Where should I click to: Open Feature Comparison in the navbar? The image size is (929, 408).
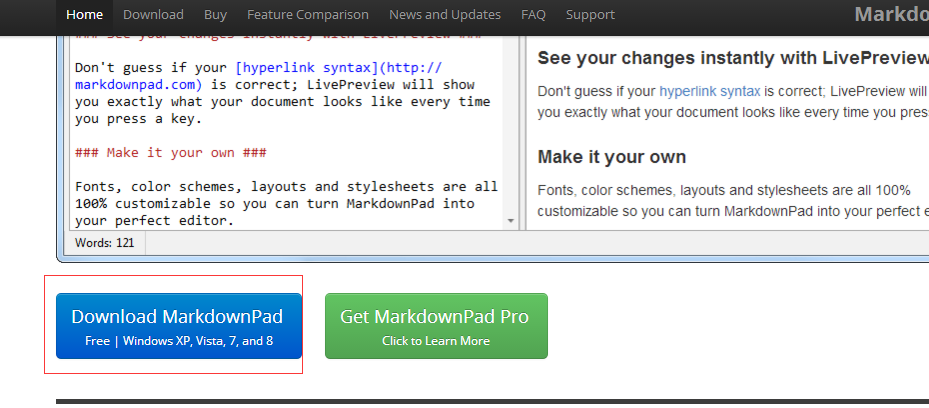(x=307, y=15)
